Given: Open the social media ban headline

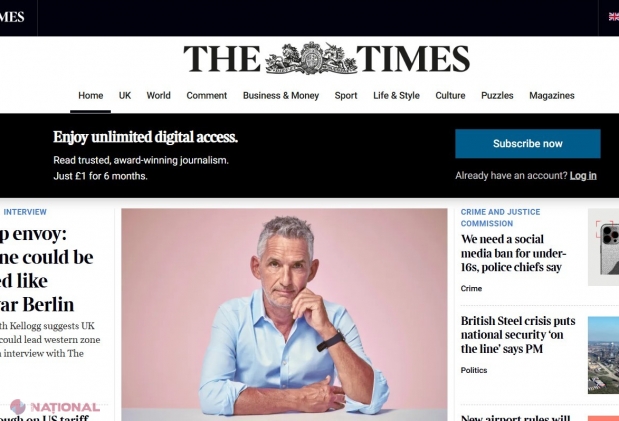Looking at the screenshot, I should click(513, 253).
